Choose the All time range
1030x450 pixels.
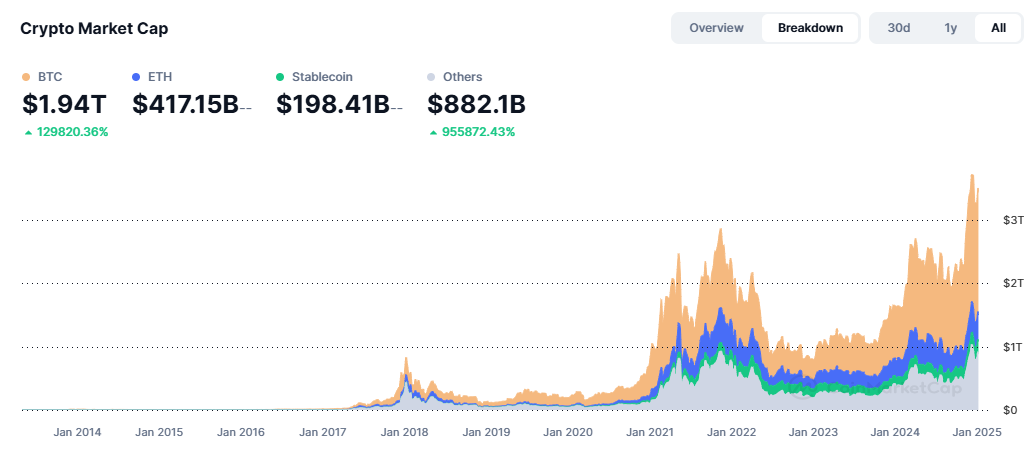click(x=998, y=28)
